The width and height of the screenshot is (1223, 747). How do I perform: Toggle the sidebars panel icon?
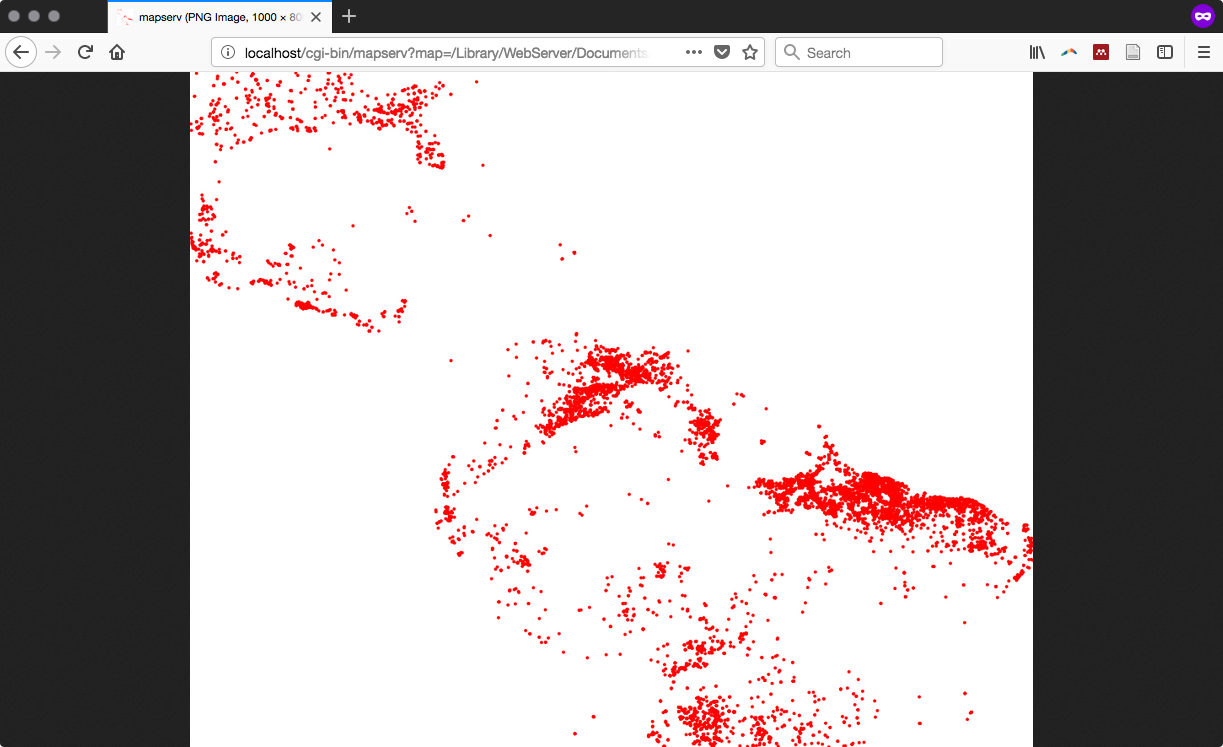pyautogui.click(x=1165, y=52)
